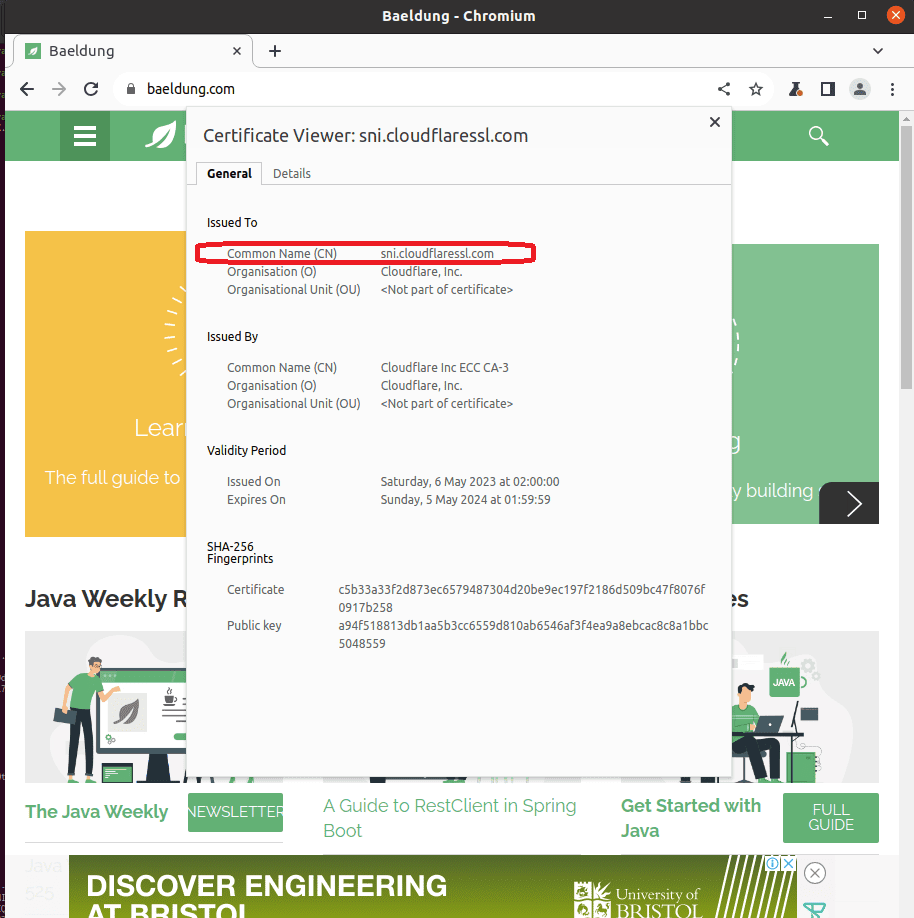Viewport: 914px width, 918px height.
Task: Switch to the Details tab
Action: 291,173
